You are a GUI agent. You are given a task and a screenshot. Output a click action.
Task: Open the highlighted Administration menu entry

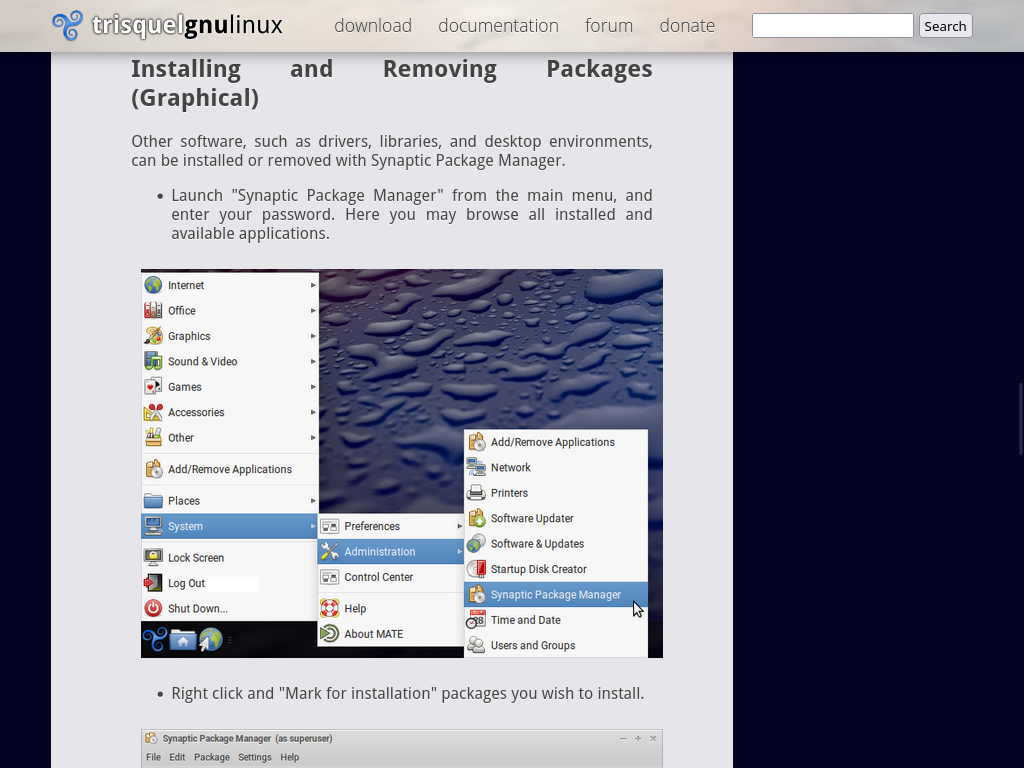point(391,552)
